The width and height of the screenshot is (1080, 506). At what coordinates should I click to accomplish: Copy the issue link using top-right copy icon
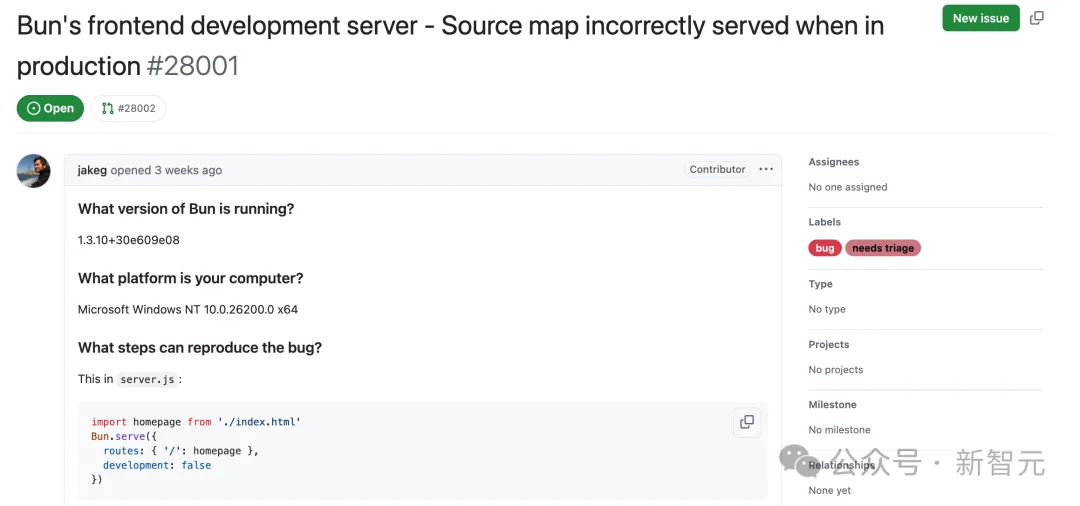[x=1037, y=18]
